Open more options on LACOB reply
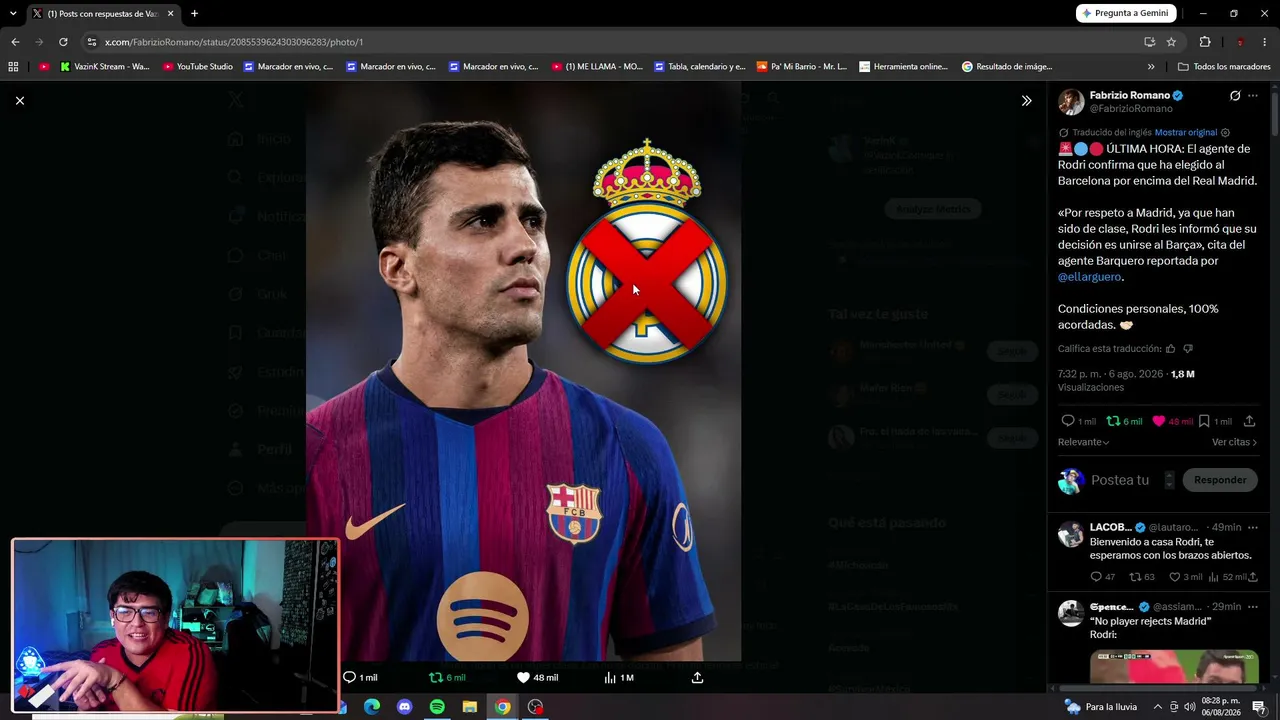Image resolution: width=1280 pixels, height=720 pixels. point(1253,527)
